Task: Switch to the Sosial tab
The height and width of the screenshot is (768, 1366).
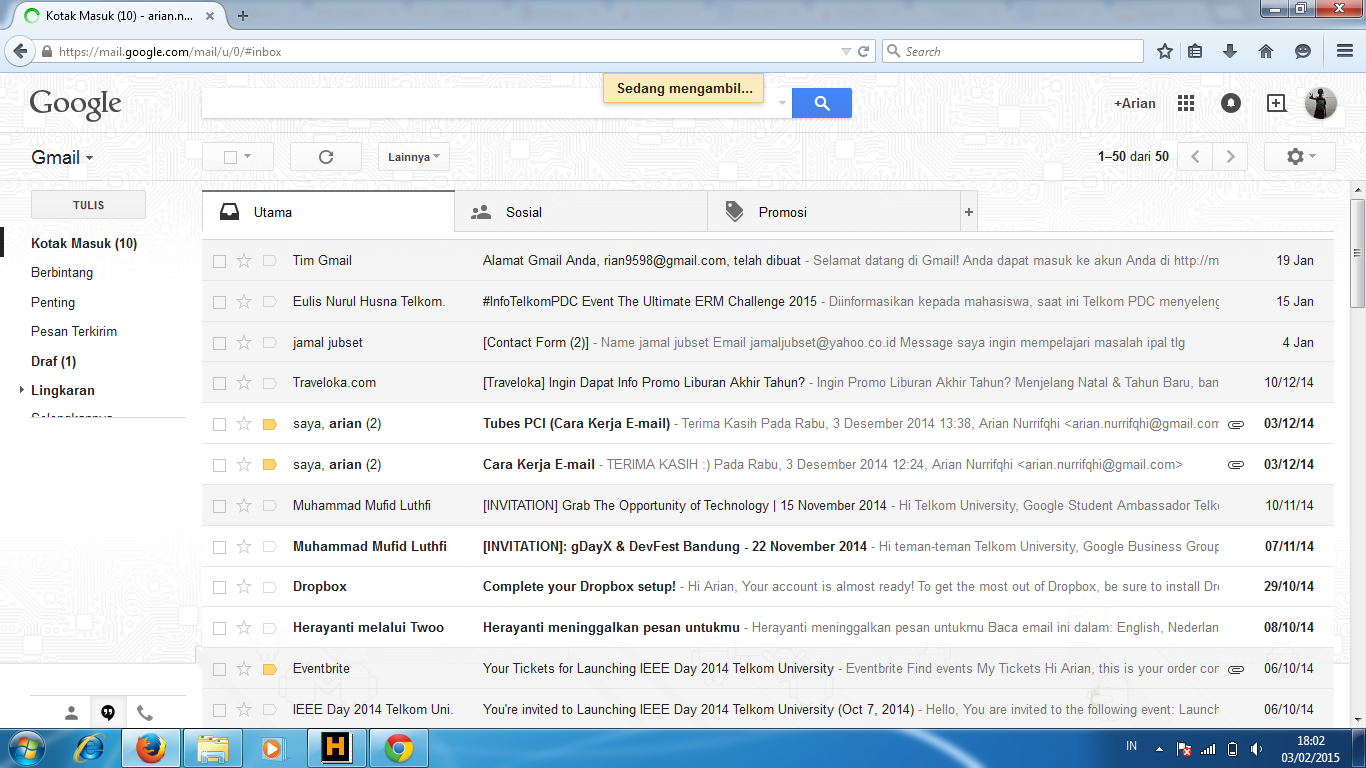Action: click(581, 212)
